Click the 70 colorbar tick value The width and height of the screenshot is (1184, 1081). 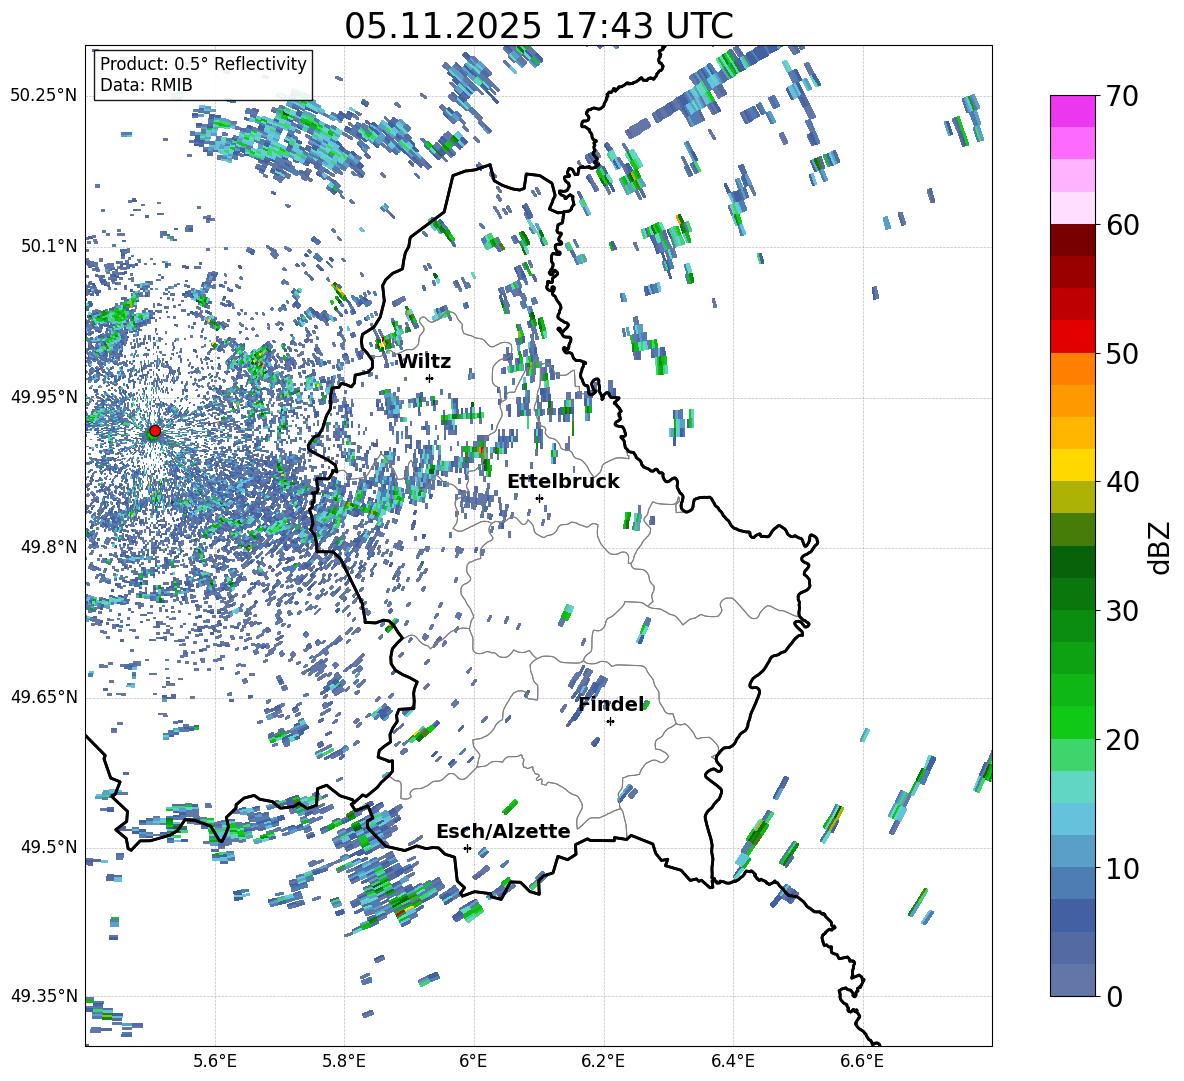pos(1124,96)
